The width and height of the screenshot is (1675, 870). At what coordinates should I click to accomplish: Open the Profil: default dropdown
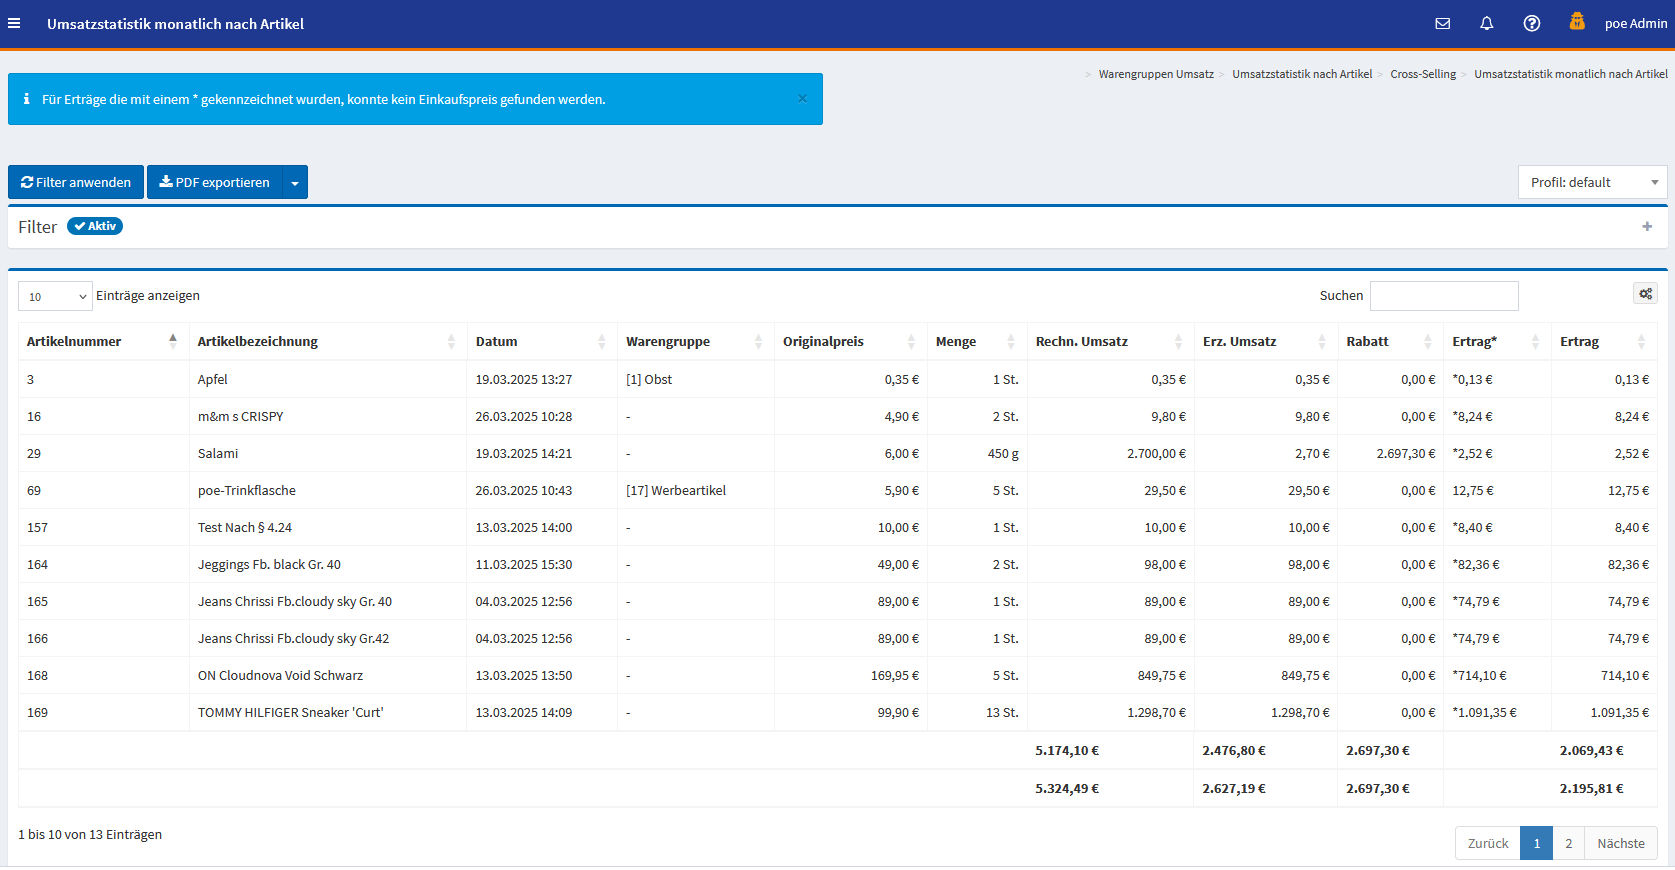[1592, 182]
